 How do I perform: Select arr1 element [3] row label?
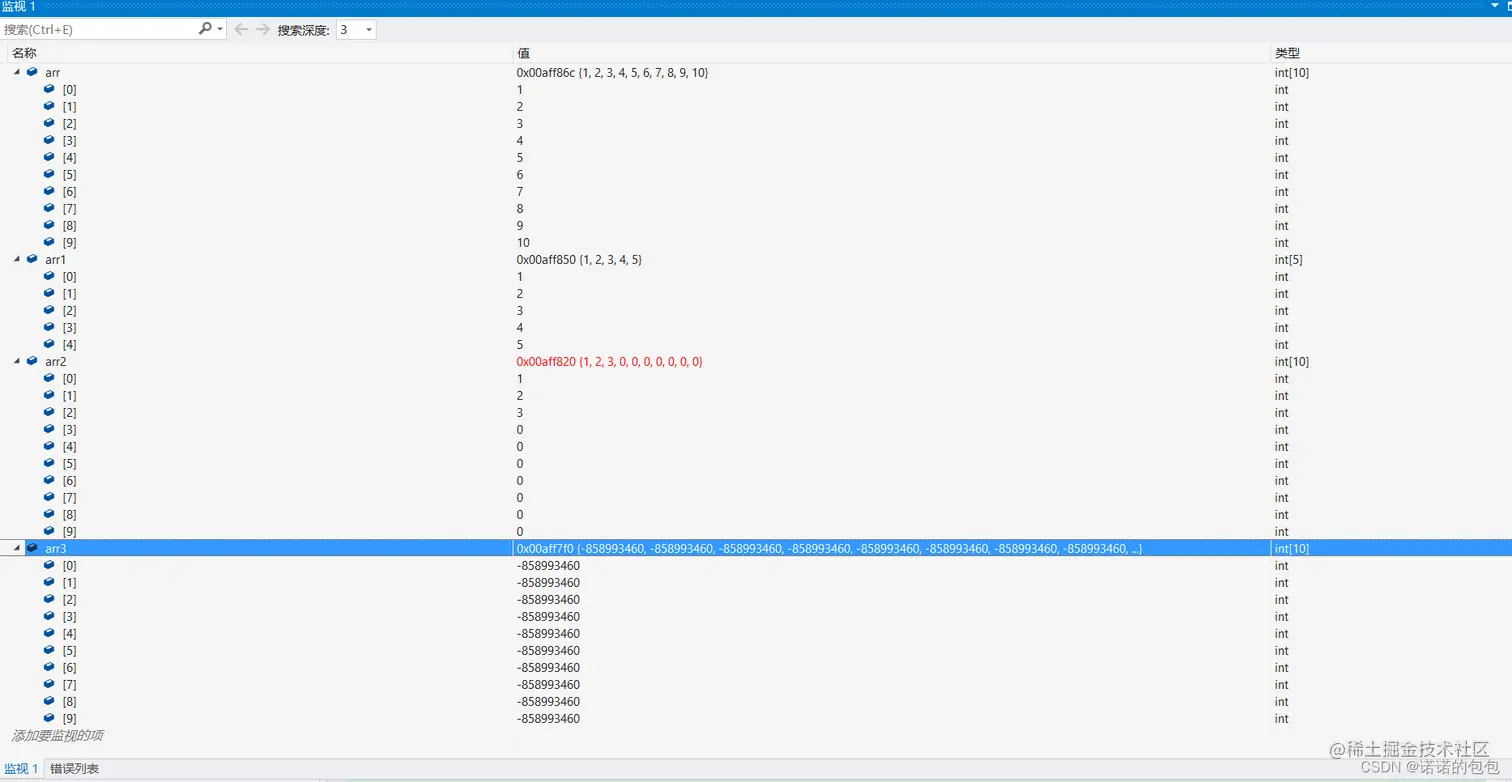click(69, 327)
